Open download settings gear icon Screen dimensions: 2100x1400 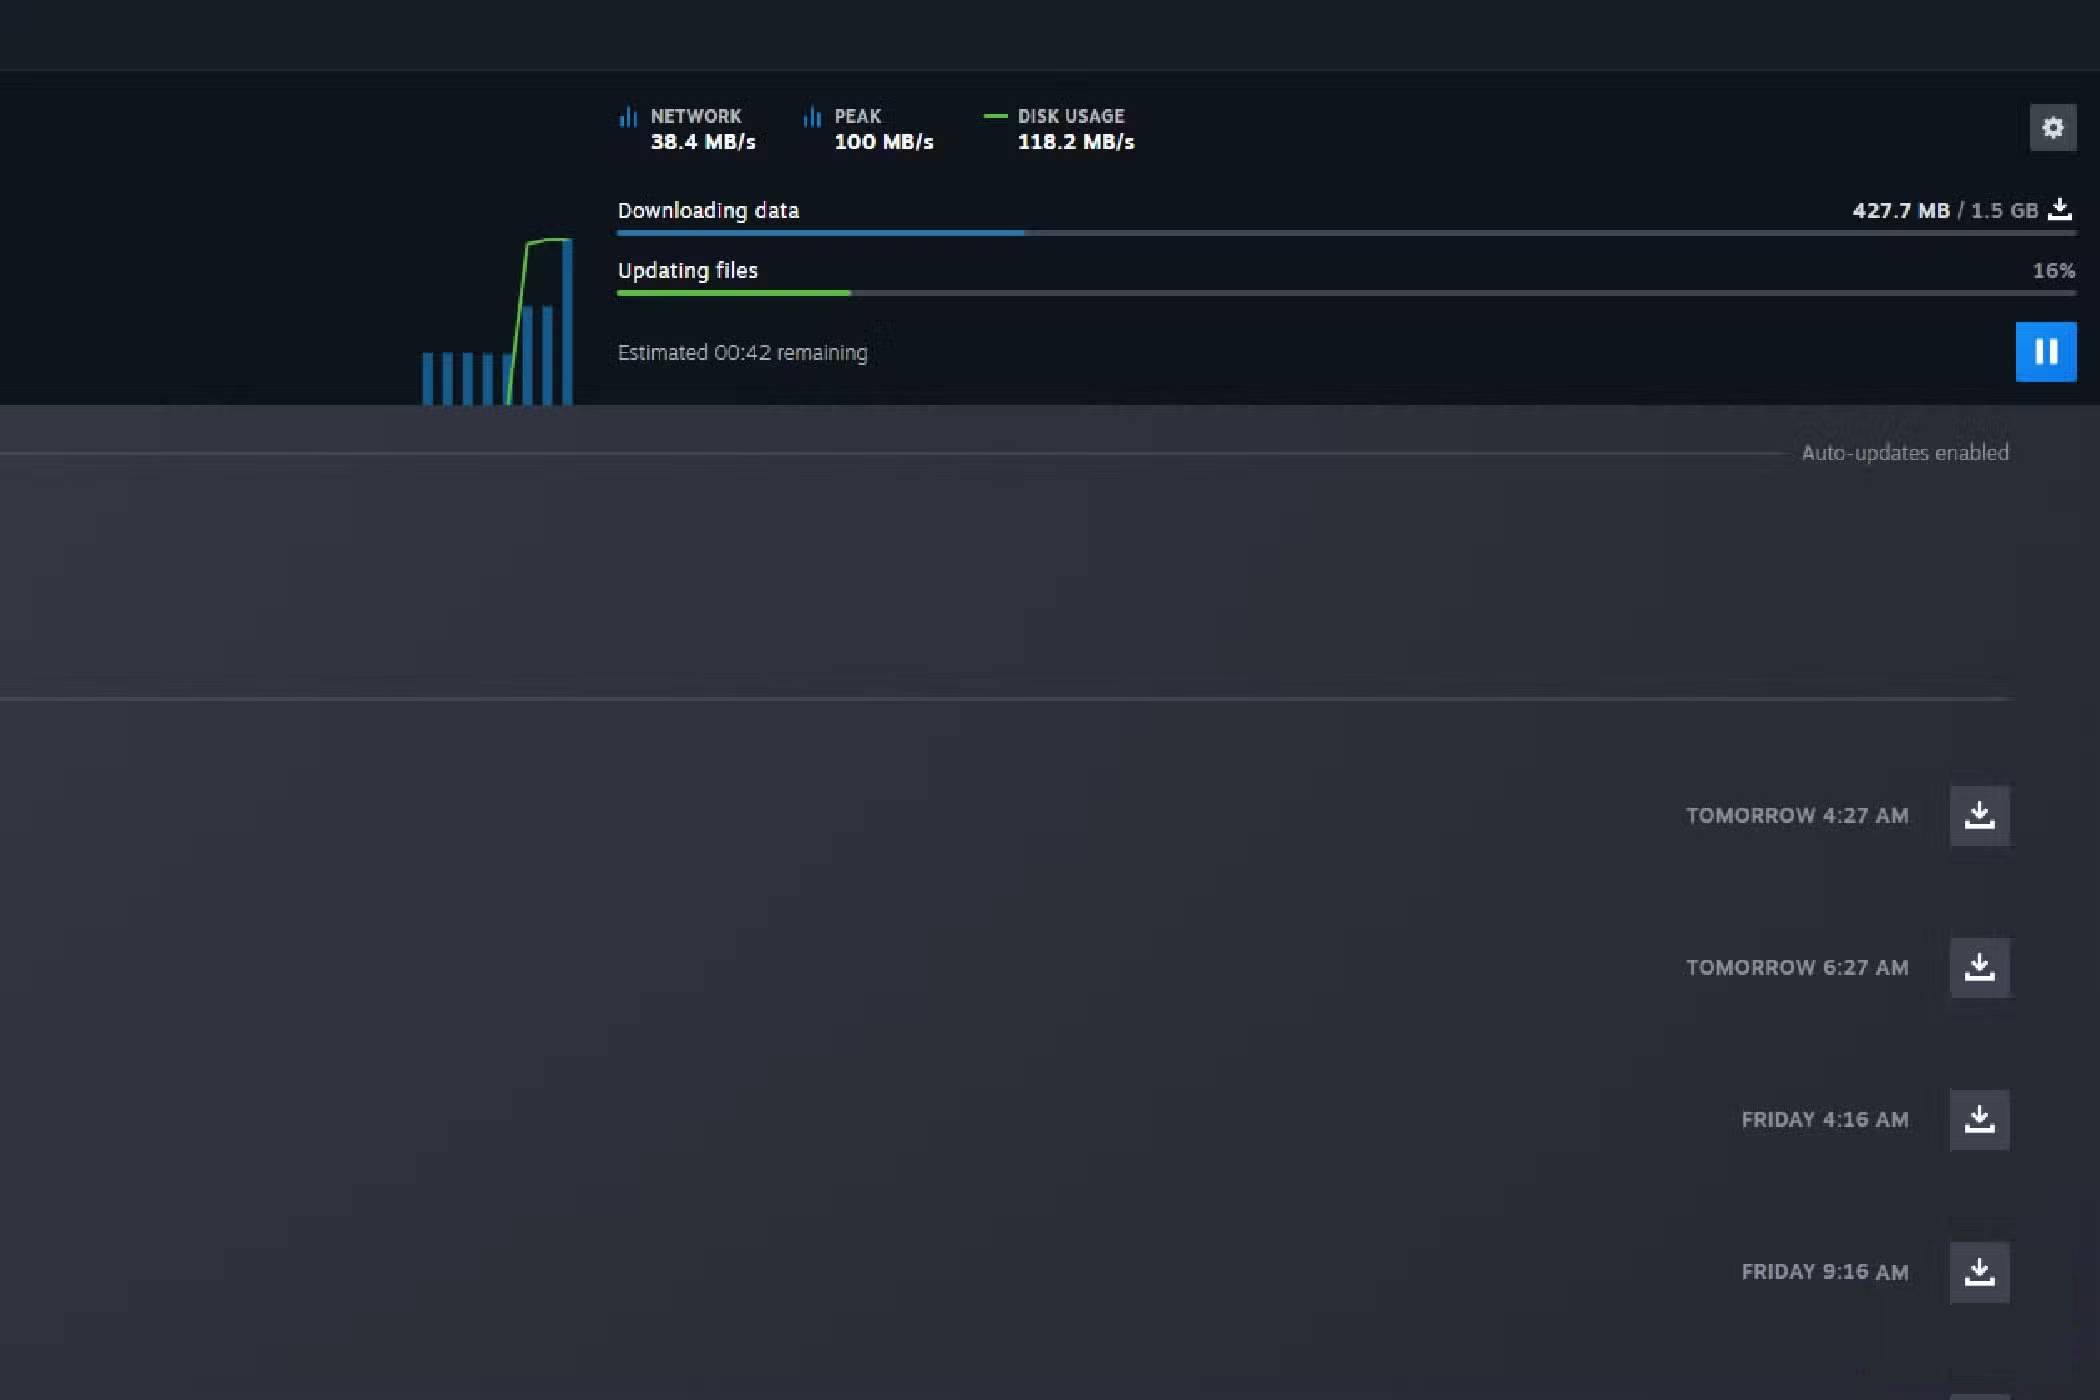pos(2052,128)
